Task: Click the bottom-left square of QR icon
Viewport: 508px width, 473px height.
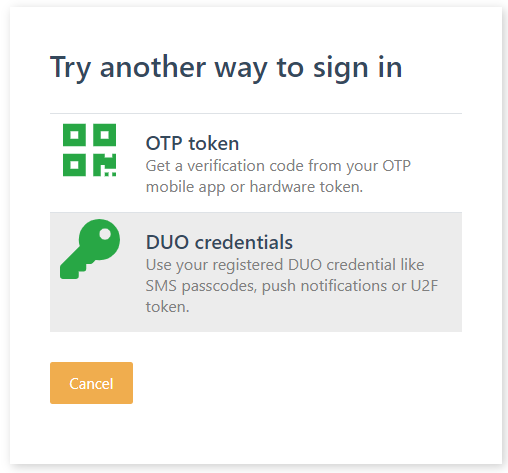Action: (74, 165)
